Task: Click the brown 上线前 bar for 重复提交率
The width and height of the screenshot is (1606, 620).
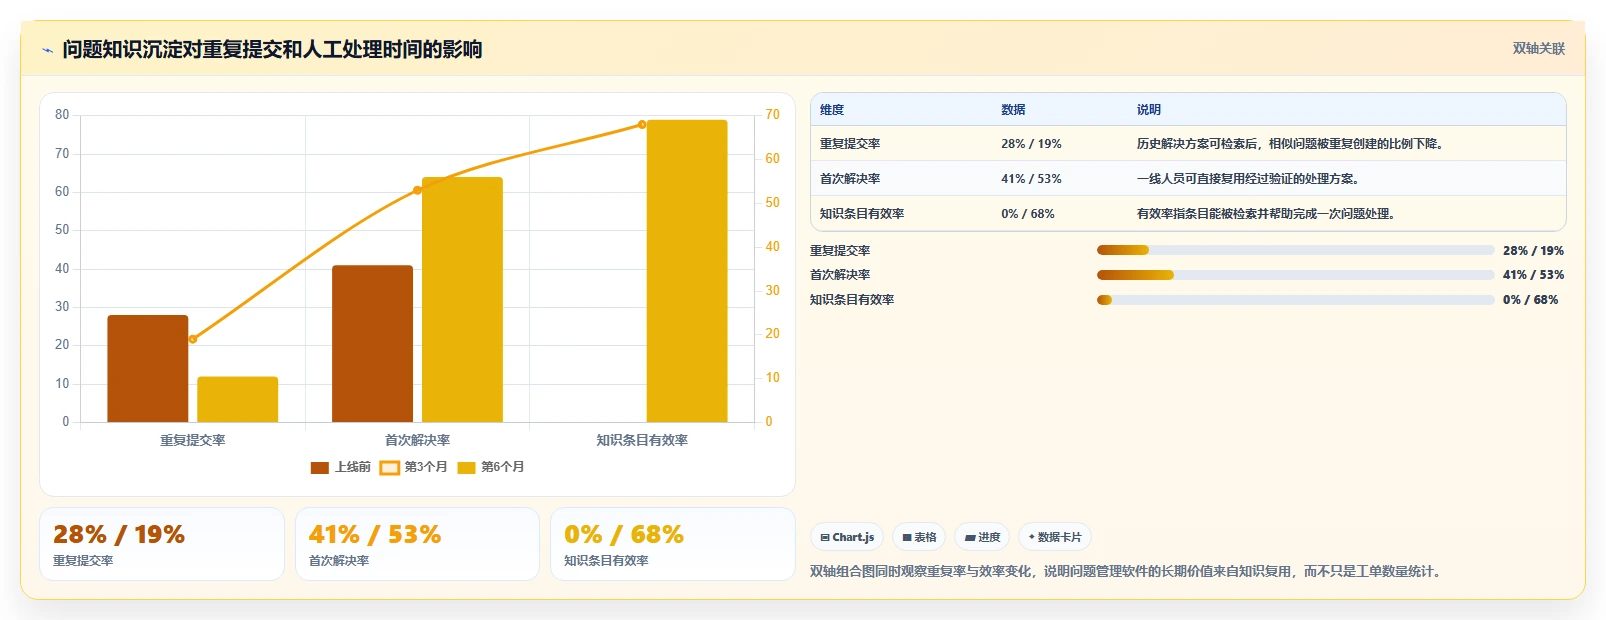Action: tap(148, 368)
